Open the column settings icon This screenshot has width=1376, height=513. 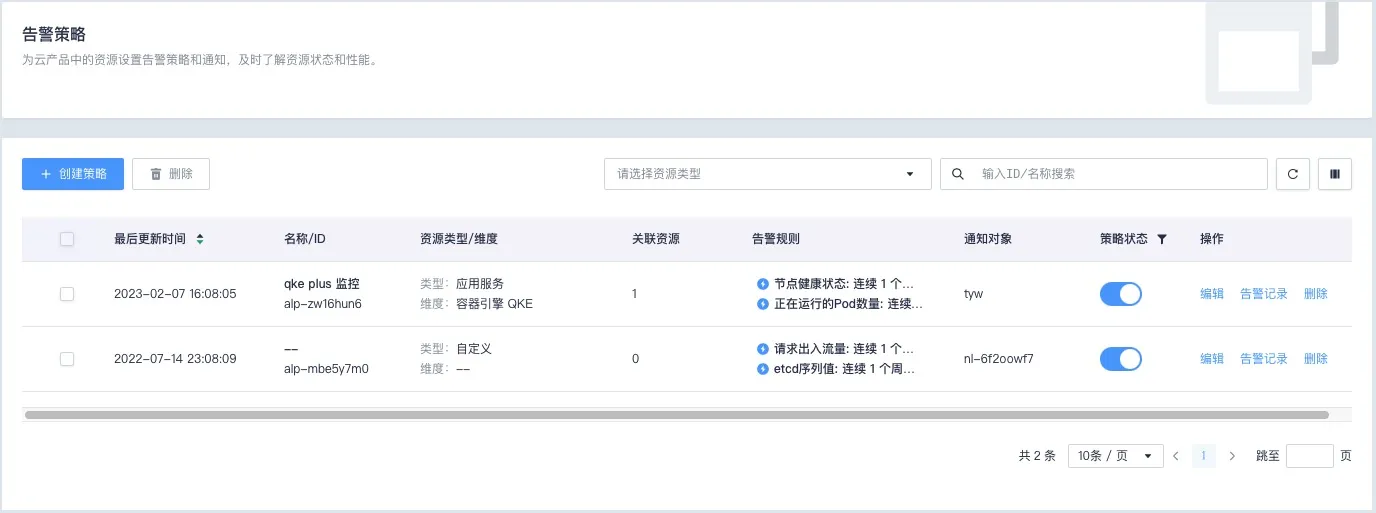pos(1335,174)
